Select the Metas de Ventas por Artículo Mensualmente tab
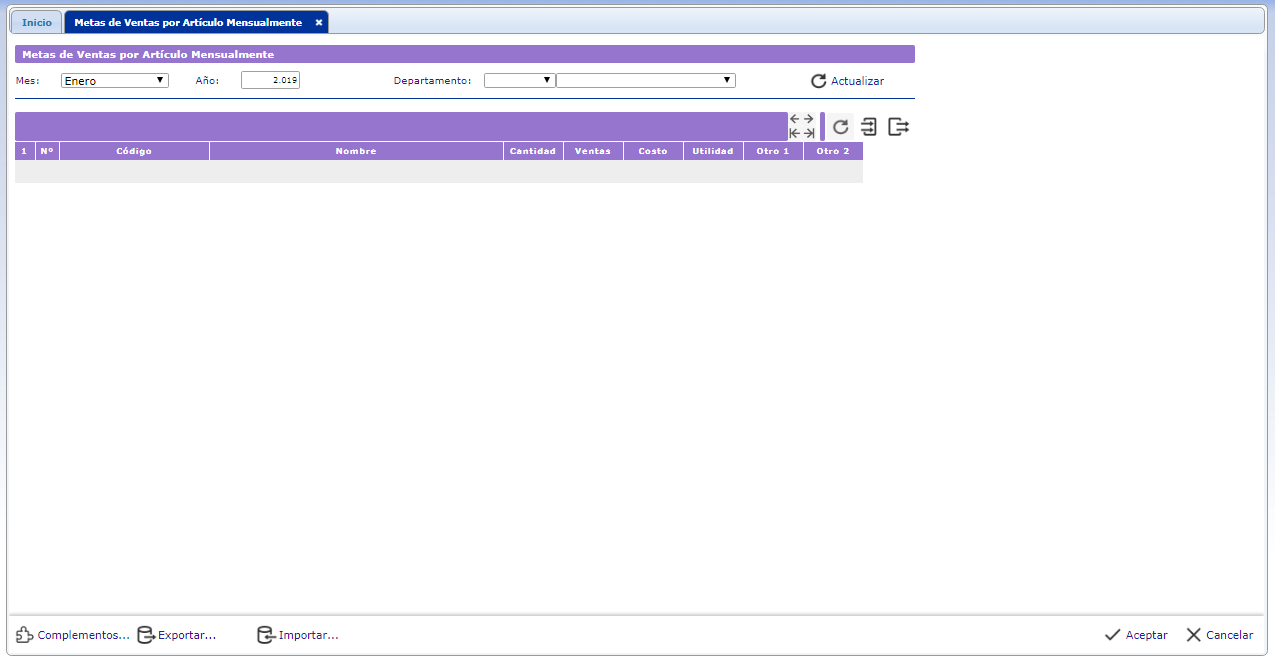The image size is (1275, 663). coord(188,22)
